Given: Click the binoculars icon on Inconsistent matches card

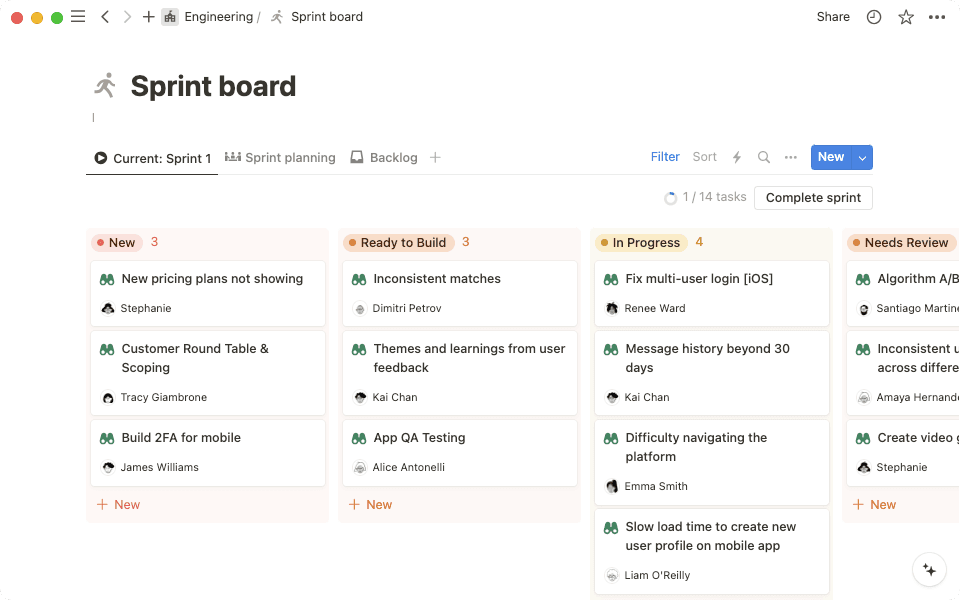Looking at the screenshot, I should pyautogui.click(x=359, y=278).
